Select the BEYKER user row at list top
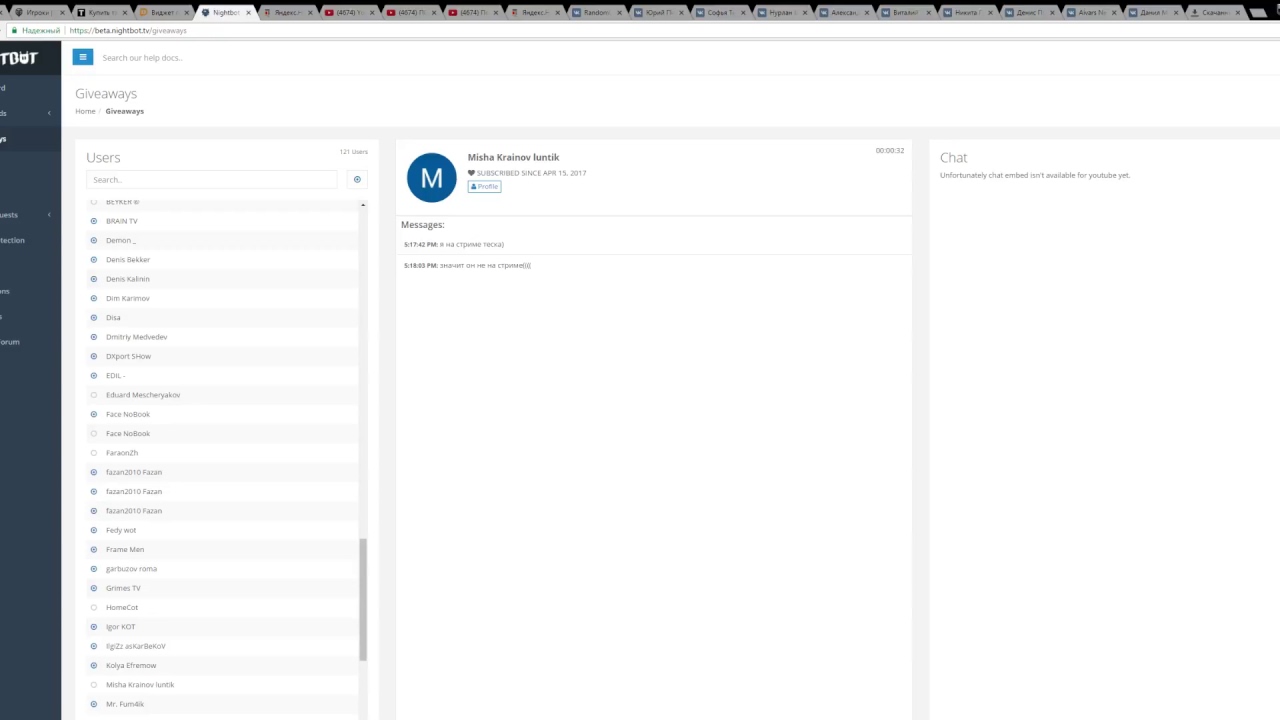 [222, 203]
